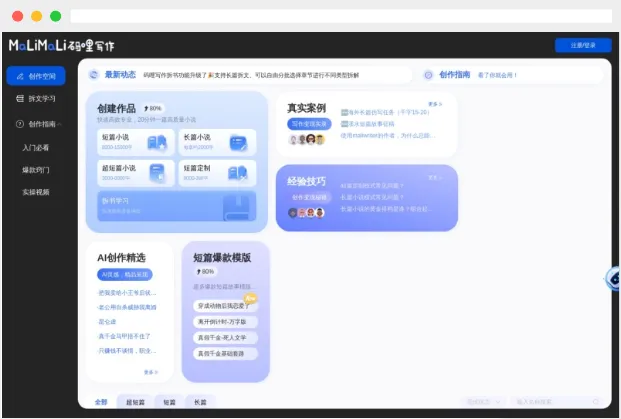
Task: Switch to the 全部 tab
Action: pos(101,402)
